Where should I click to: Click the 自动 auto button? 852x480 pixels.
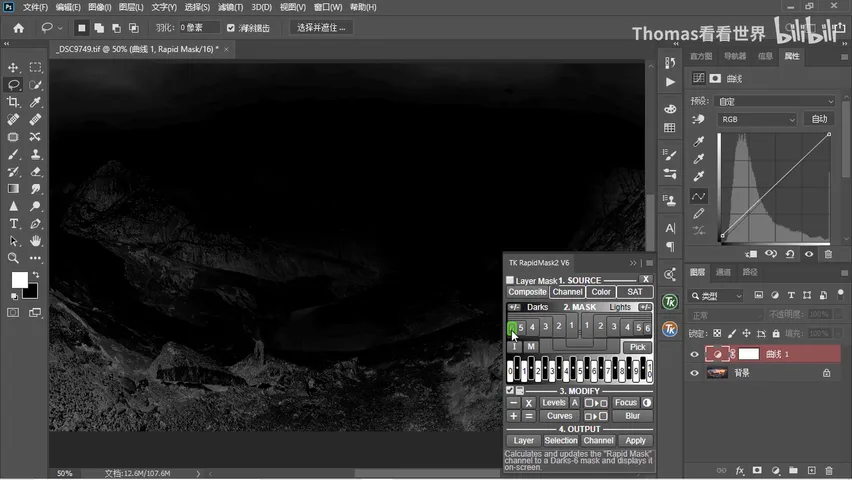click(819, 119)
